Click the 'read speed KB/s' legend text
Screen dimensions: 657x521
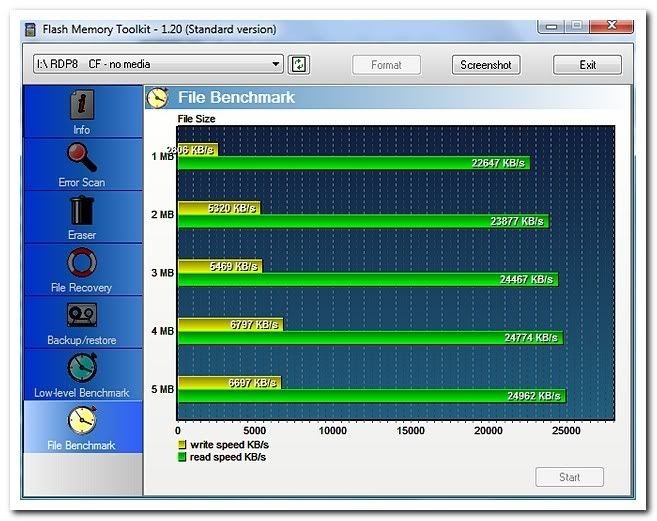pyautogui.click(x=228, y=457)
